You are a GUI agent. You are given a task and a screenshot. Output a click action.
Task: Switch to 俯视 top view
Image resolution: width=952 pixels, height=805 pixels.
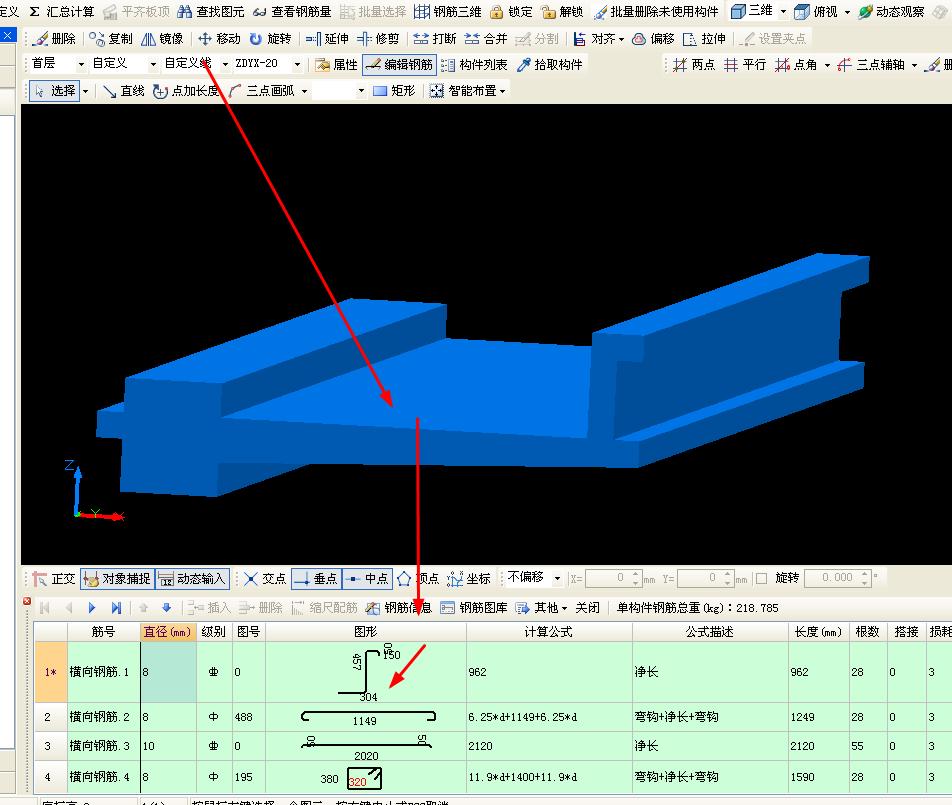[816, 12]
